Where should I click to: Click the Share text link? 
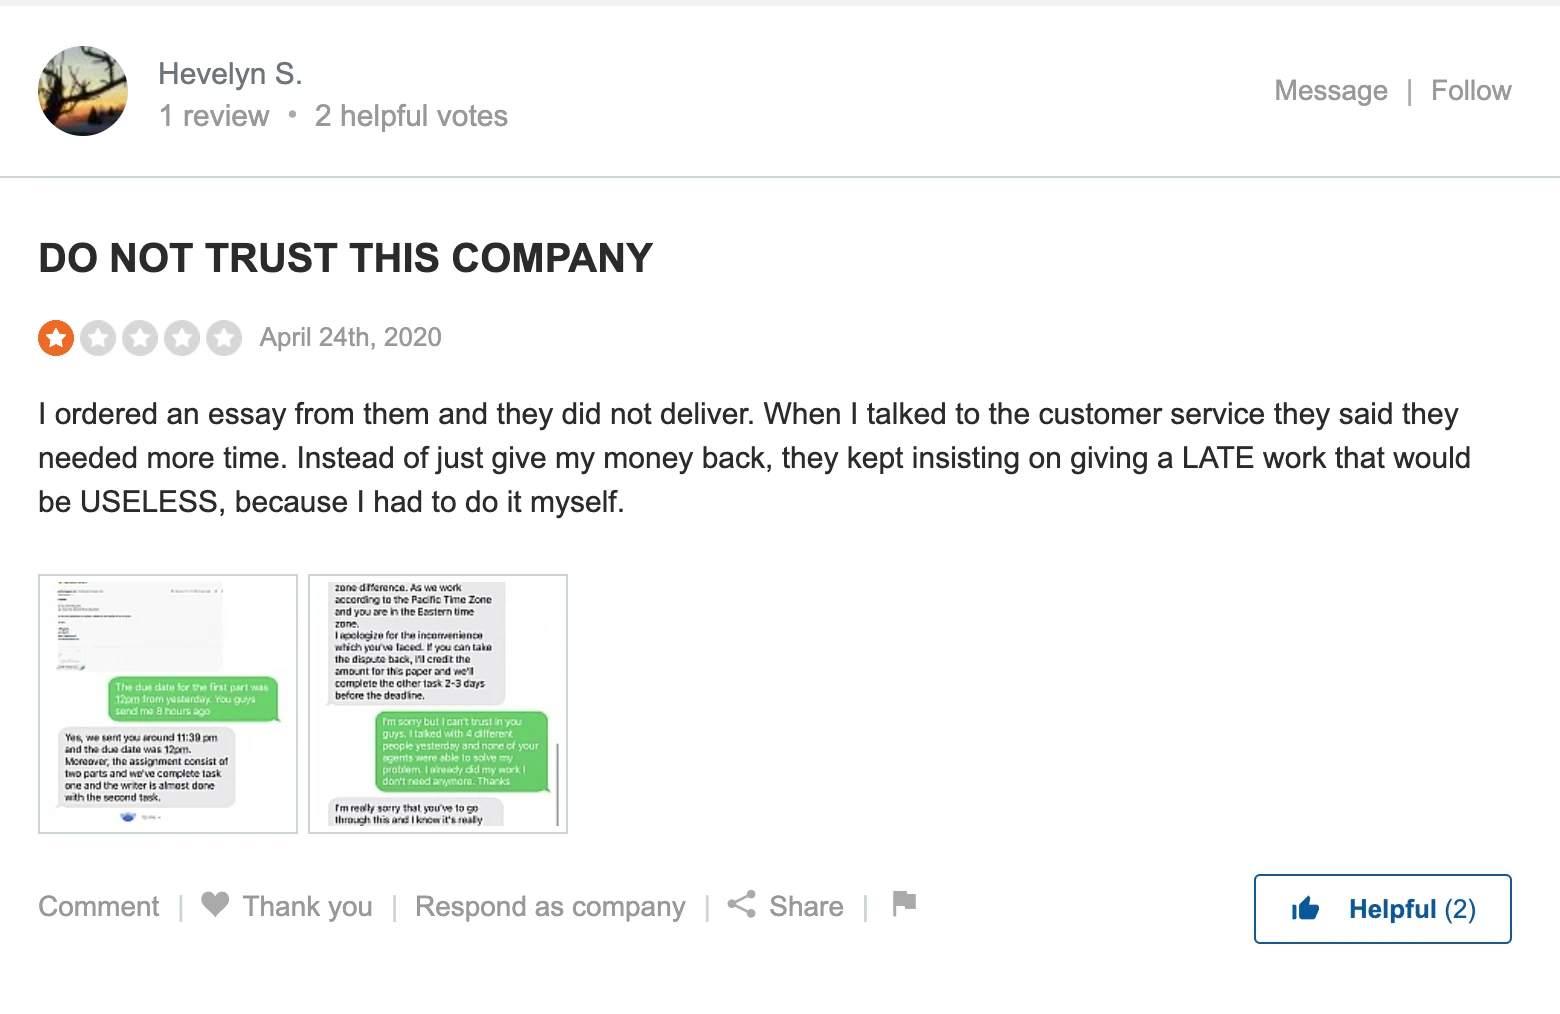806,907
